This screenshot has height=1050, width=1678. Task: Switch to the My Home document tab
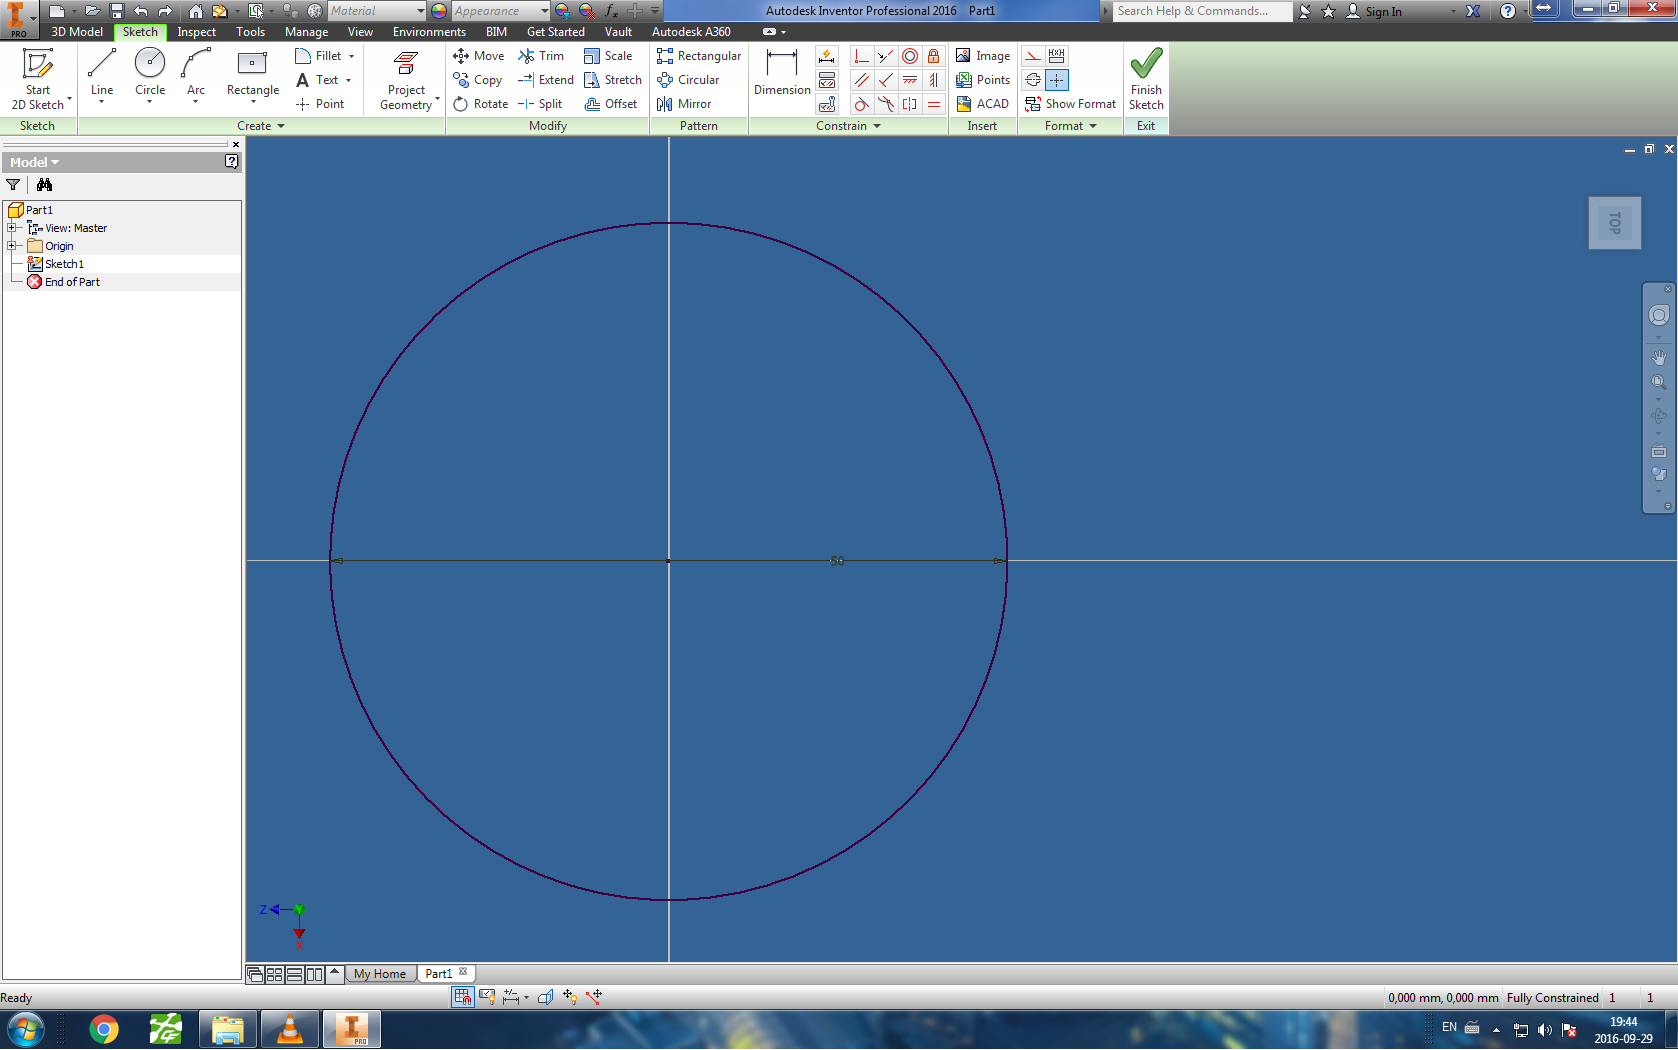pos(380,974)
